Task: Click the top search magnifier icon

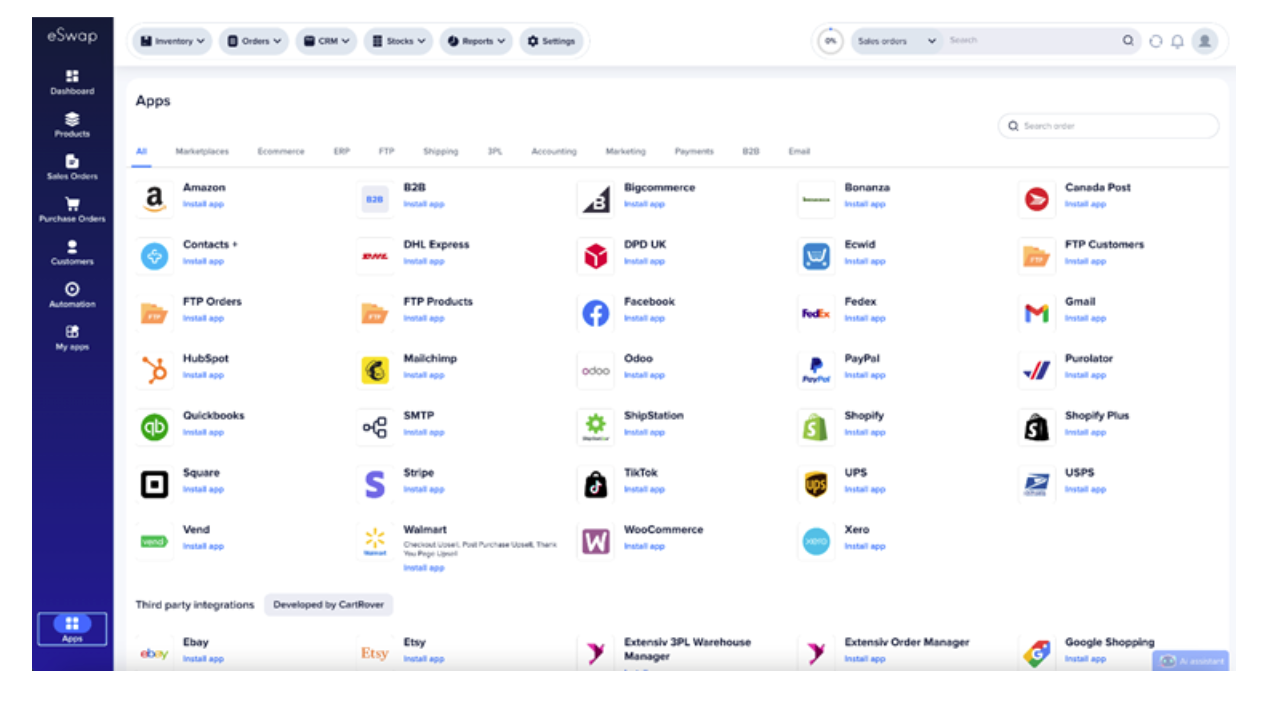Action: (1128, 41)
